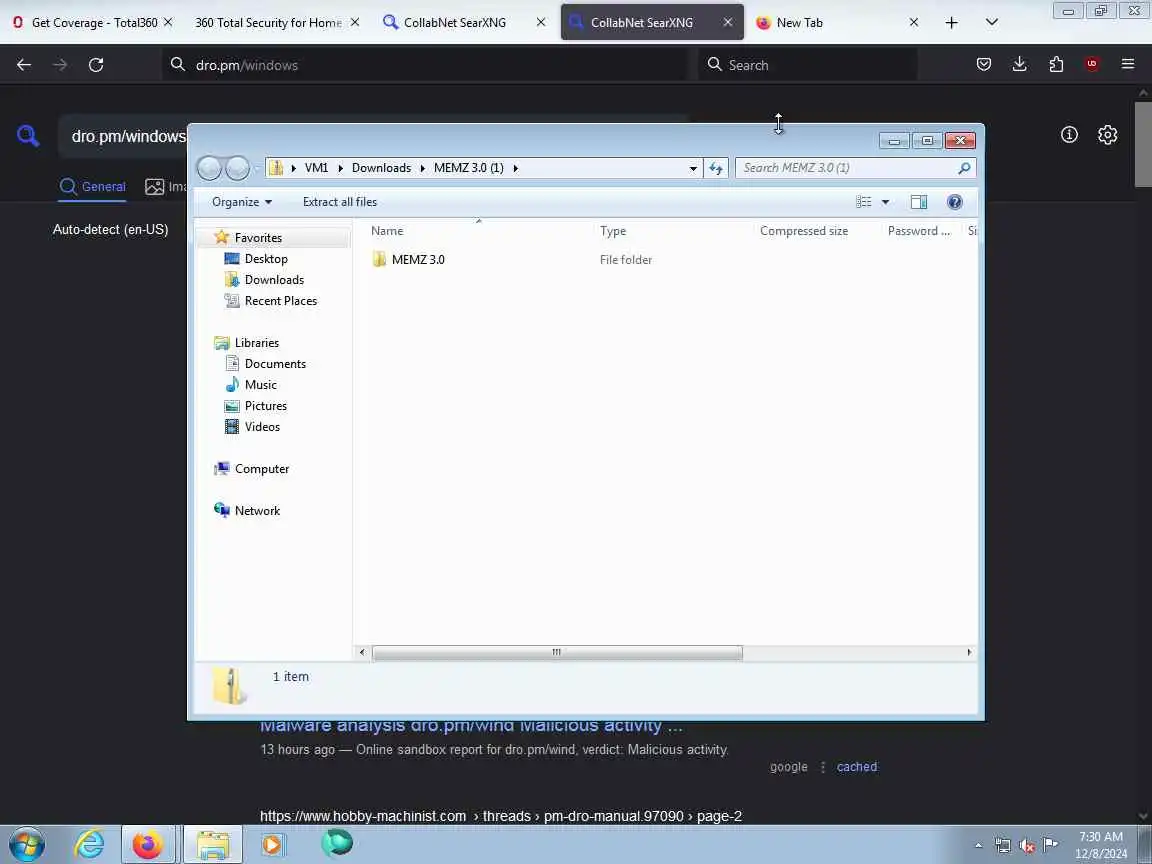The height and width of the screenshot is (864, 1152).
Task: Go to VM1 in the breadcrumb path
Action: (x=316, y=168)
